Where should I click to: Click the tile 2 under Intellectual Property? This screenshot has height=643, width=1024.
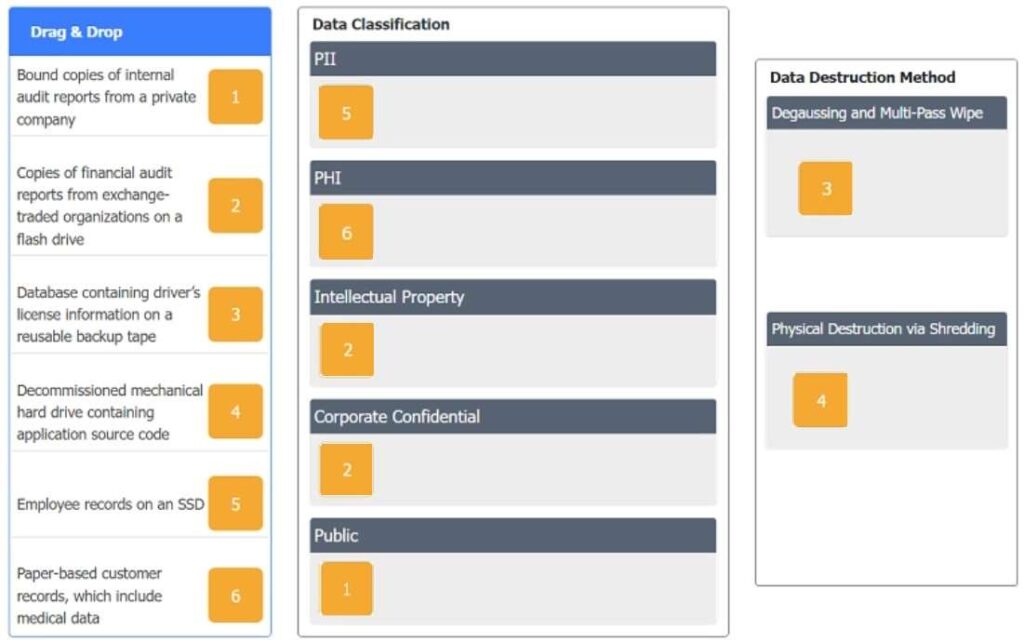tap(347, 350)
